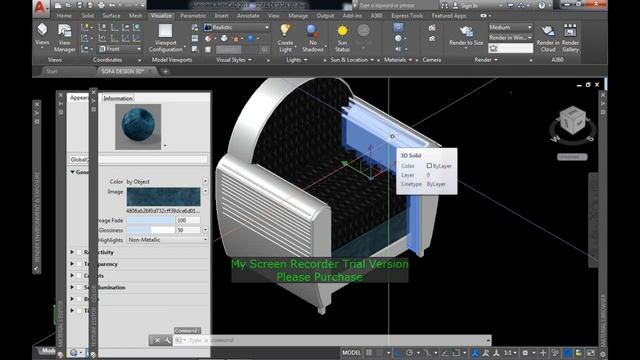
Task: Open the Realistic visual style dropdown
Action: (237, 27)
